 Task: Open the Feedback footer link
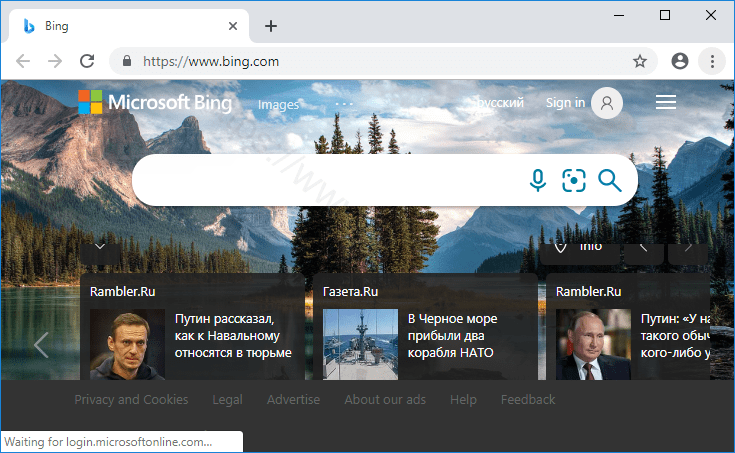528,400
